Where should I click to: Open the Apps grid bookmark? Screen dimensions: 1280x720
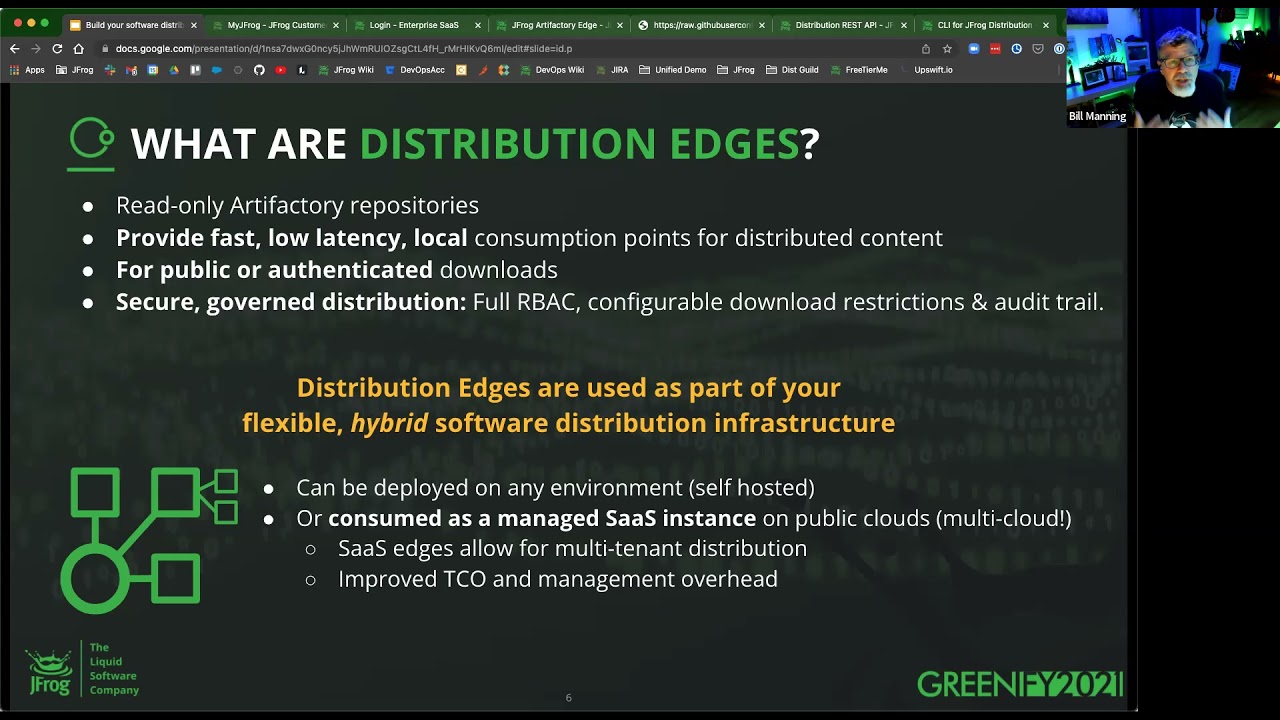tap(27, 70)
